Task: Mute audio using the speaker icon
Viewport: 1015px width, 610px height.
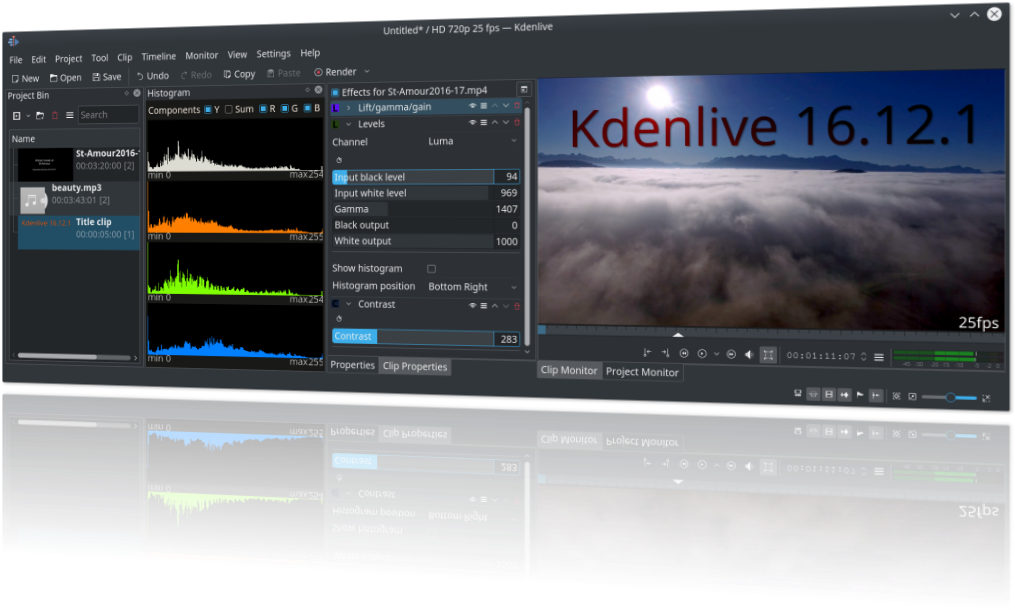Action: [x=748, y=353]
